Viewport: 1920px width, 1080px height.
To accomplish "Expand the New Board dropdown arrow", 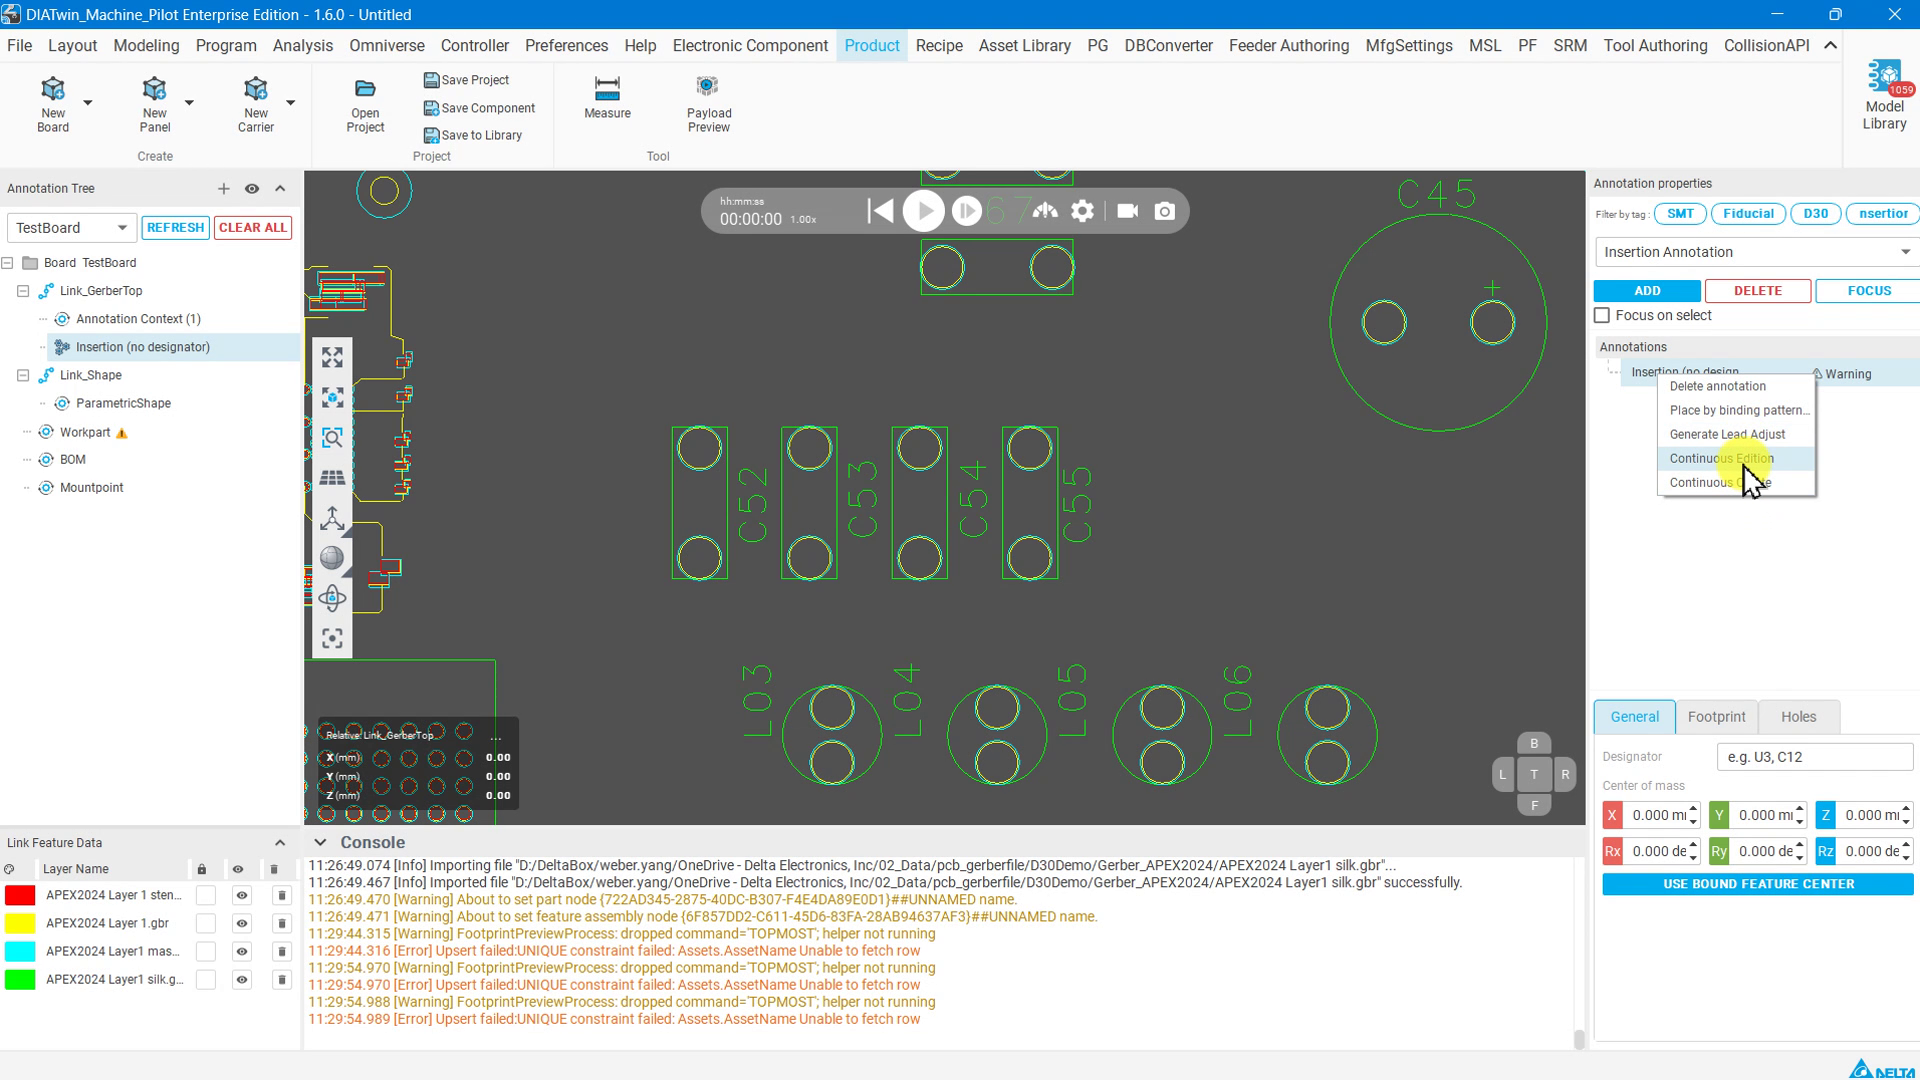I will tap(88, 102).
